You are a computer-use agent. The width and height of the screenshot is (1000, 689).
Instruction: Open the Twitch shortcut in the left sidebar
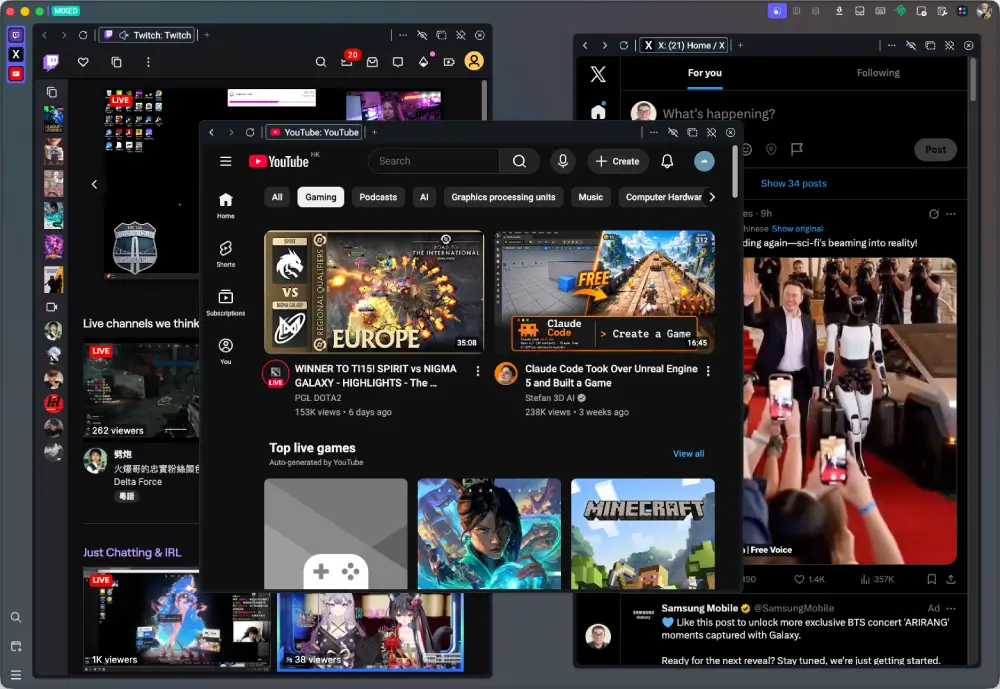(16, 35)
